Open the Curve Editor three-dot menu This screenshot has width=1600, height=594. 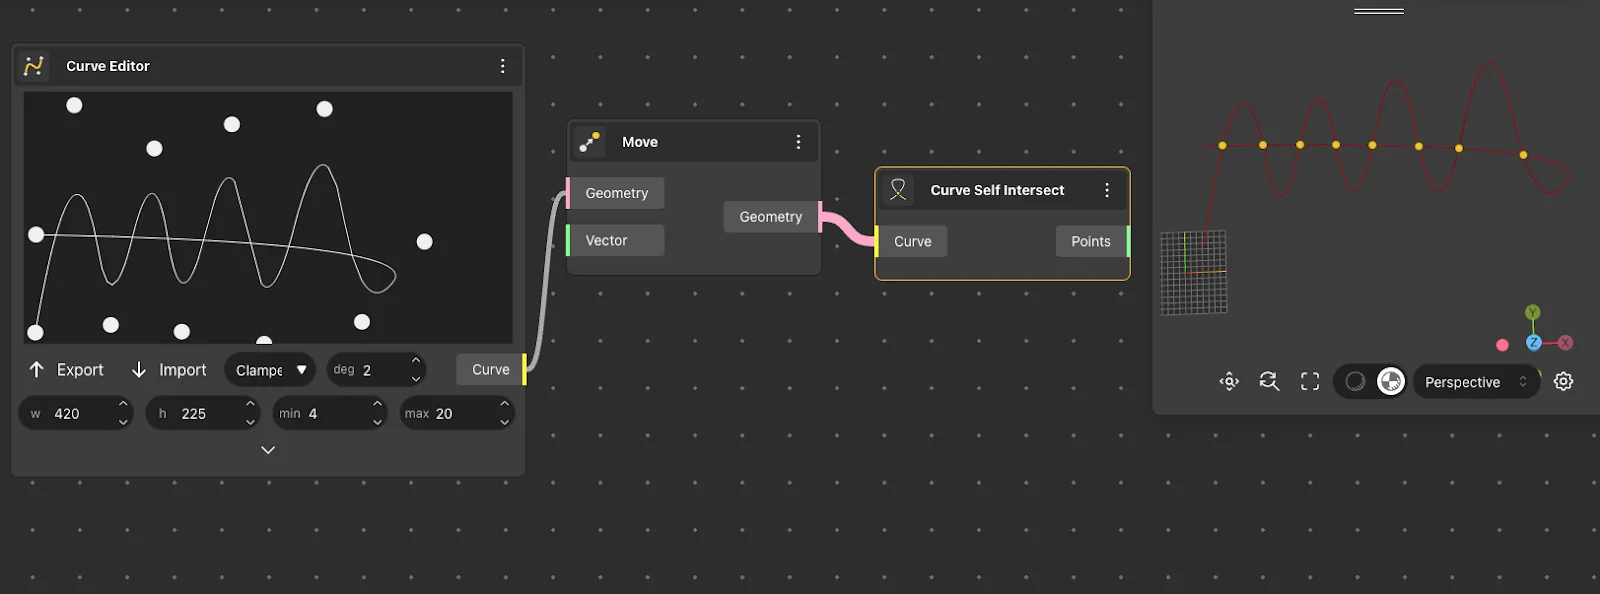tap(502, 66)
